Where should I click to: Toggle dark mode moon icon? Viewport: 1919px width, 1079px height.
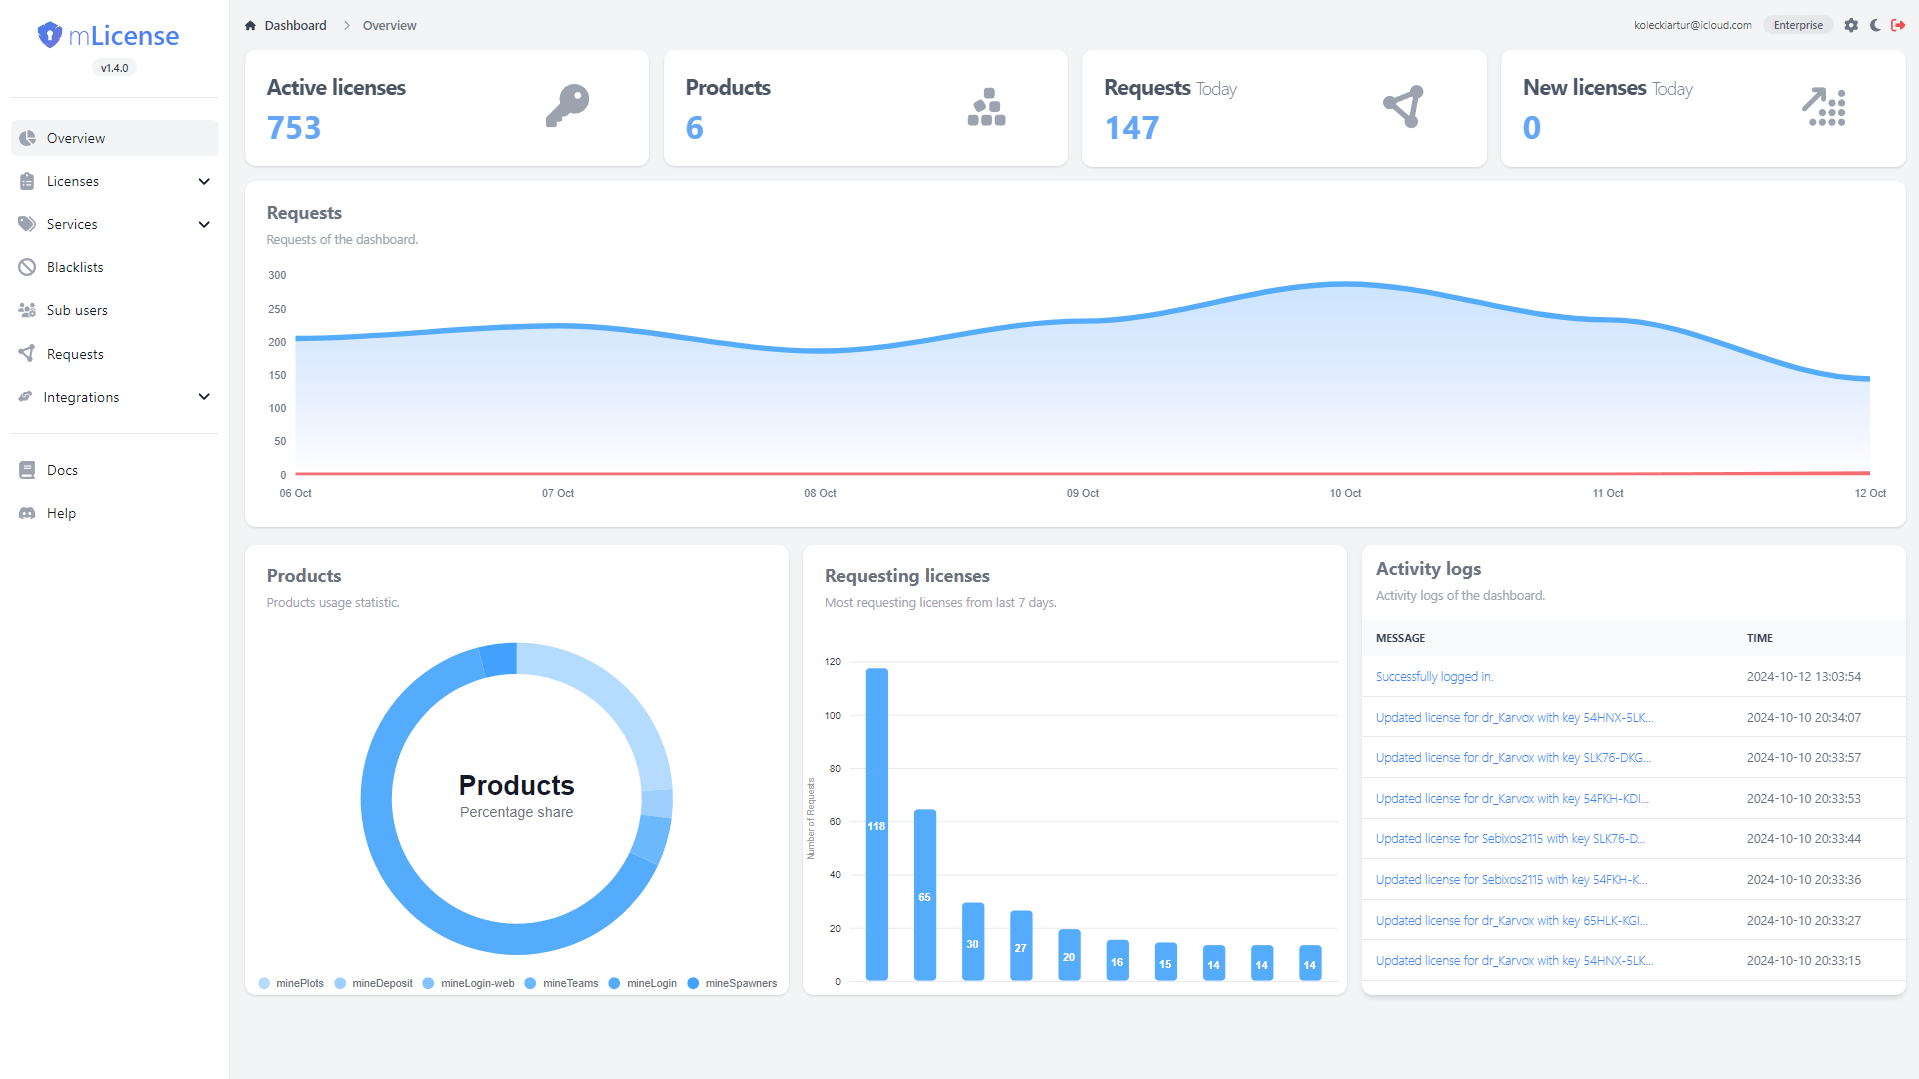(1875, 26)
